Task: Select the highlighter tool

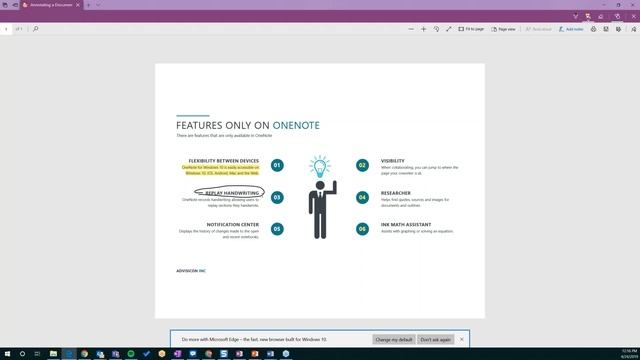Action: pos(588,16)
